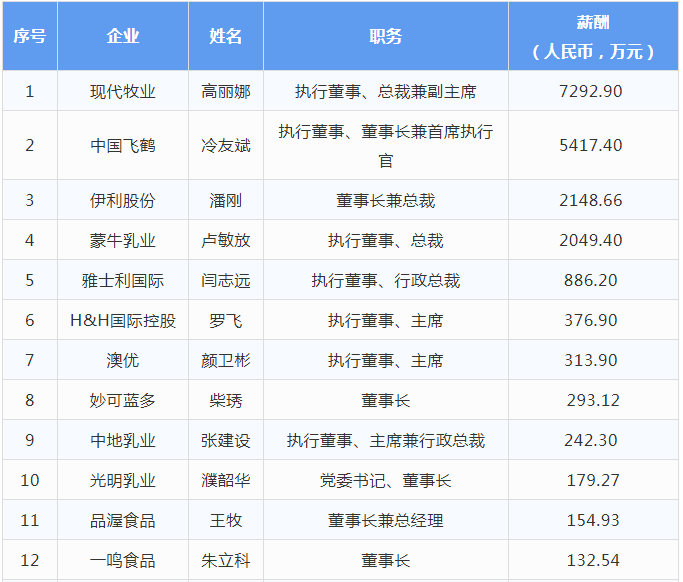Screen dimensions: 683x582
Task: Select the 妙可蓝多 company cell
Action: click(123, 400)
